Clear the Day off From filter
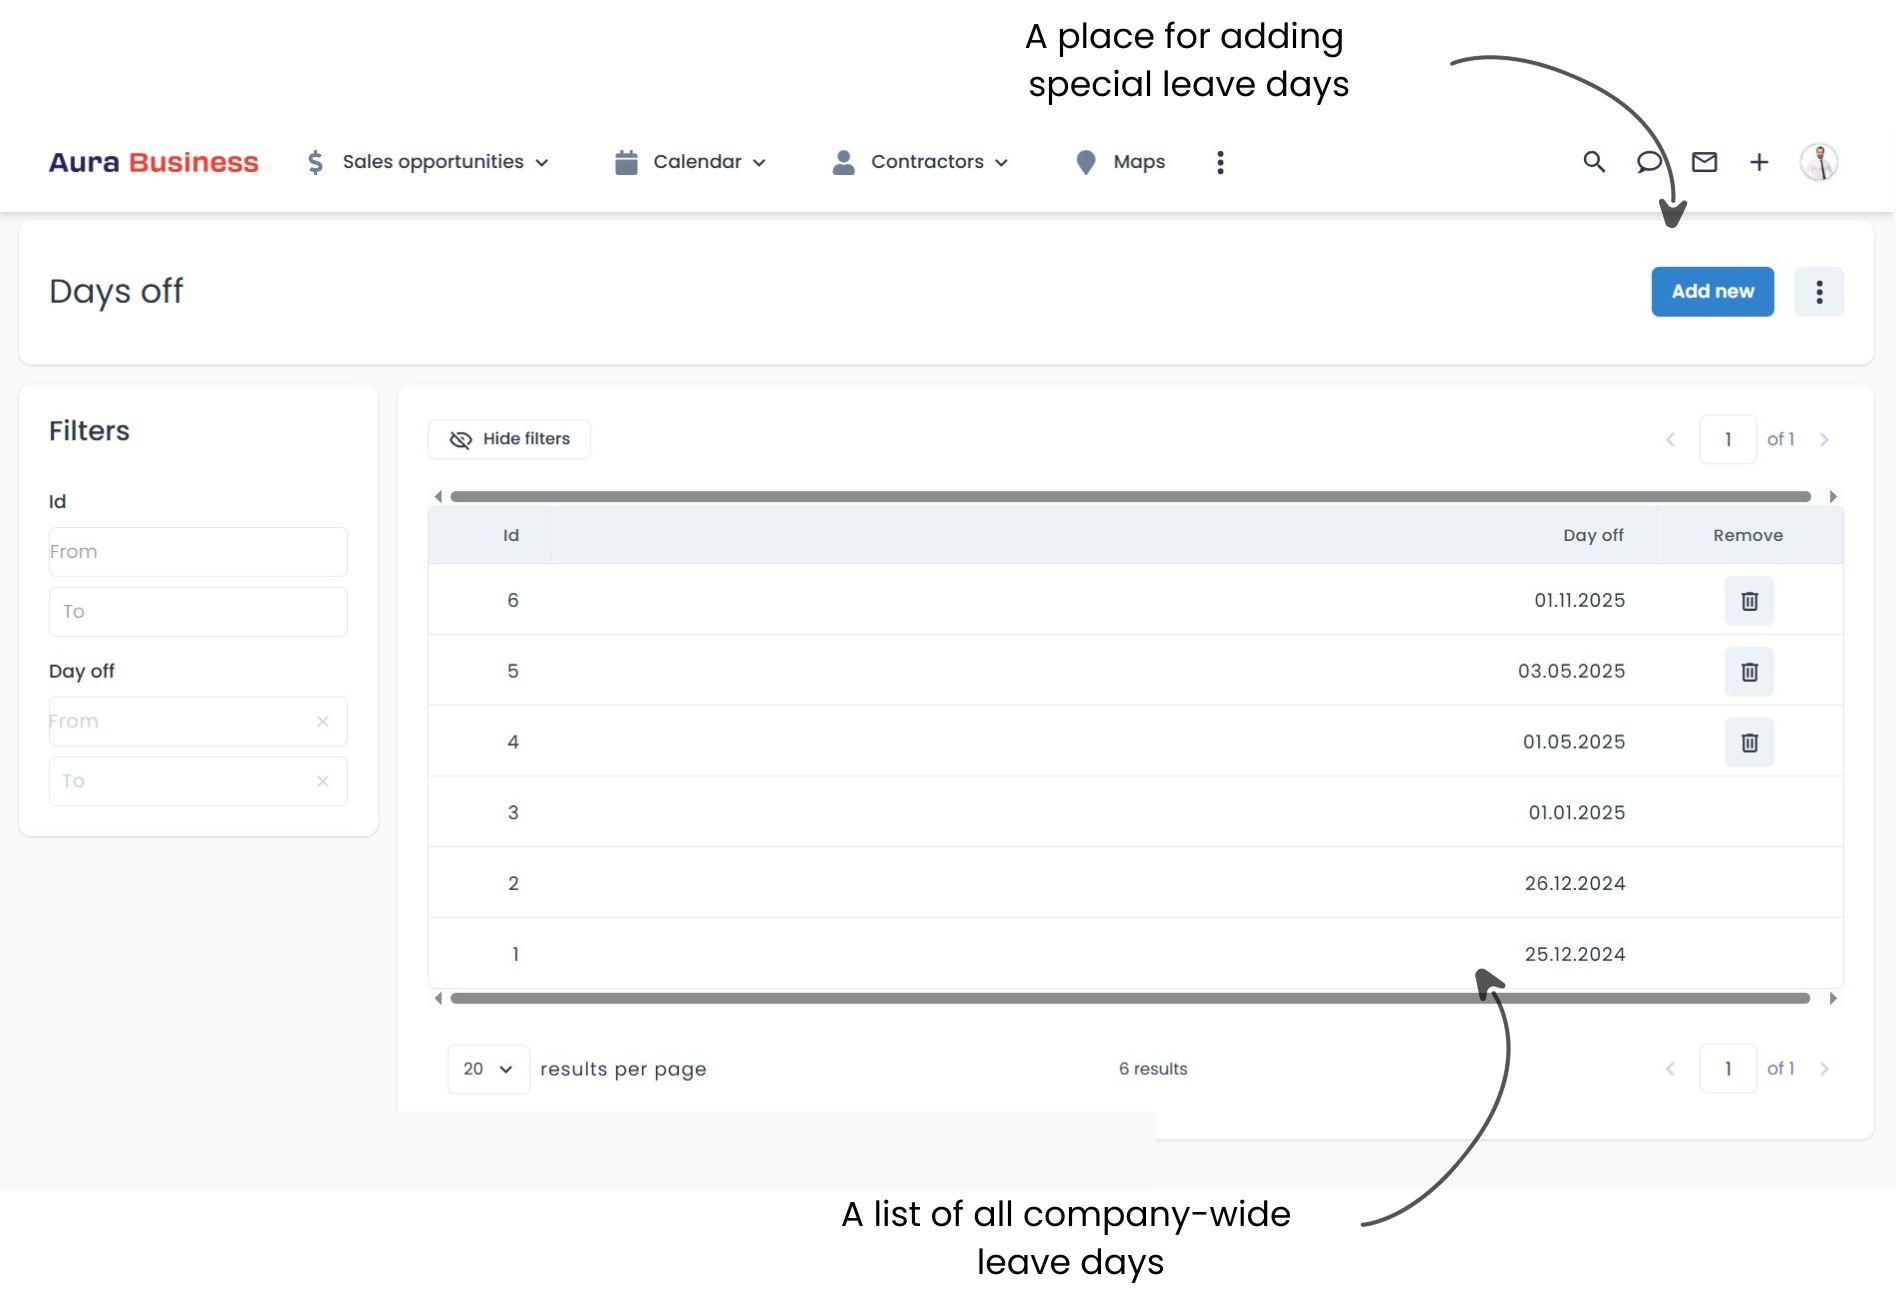 [x=322, y=722]
